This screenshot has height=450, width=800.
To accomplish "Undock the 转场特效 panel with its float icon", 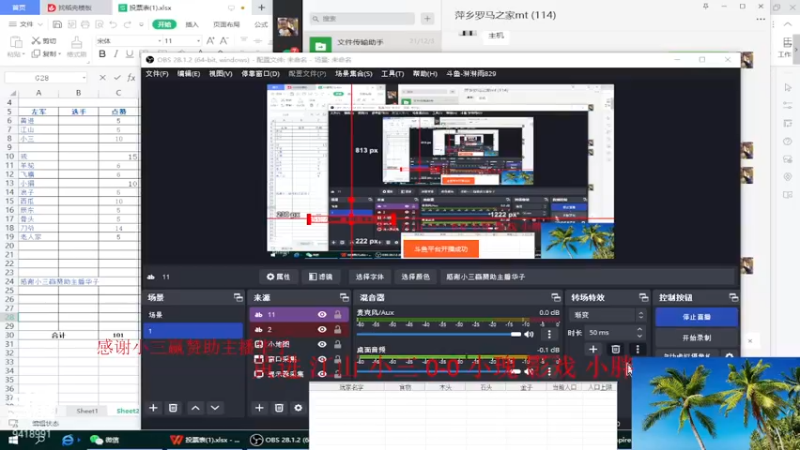I will click(x=643, y=297).
